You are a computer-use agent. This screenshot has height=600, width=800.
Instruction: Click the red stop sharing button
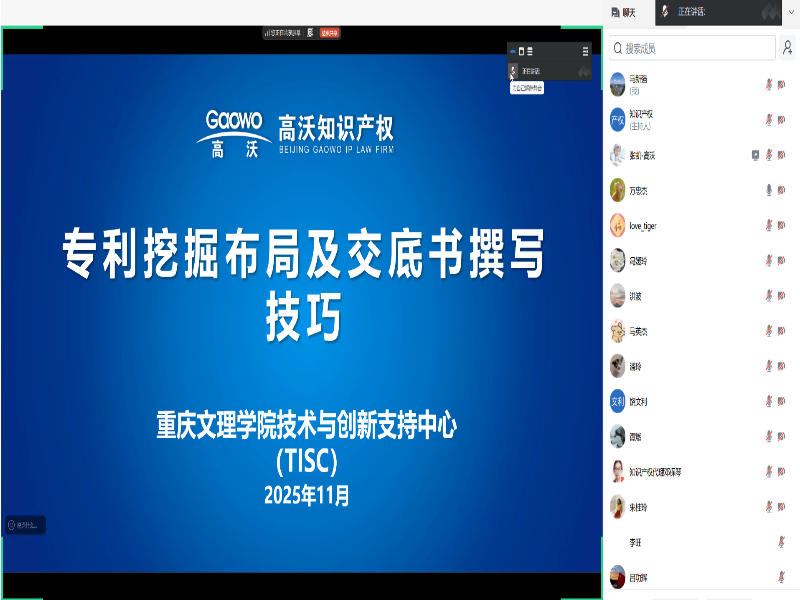coord(329,33)
